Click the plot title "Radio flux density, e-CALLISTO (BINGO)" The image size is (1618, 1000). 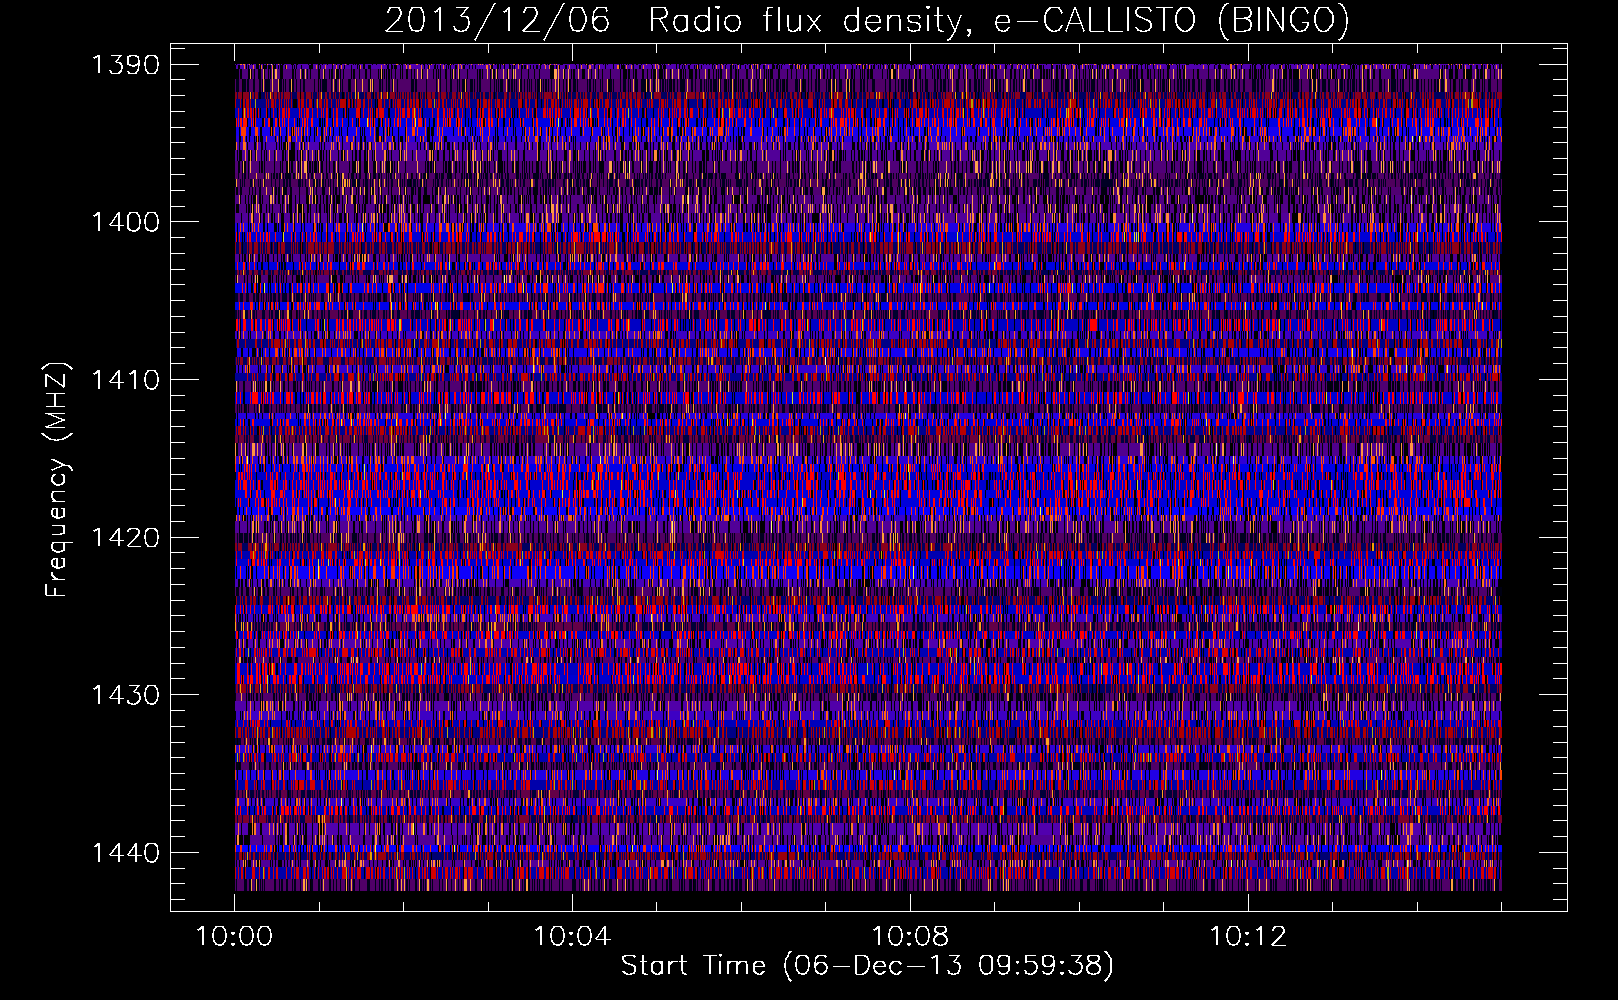(x=999, y=20)
